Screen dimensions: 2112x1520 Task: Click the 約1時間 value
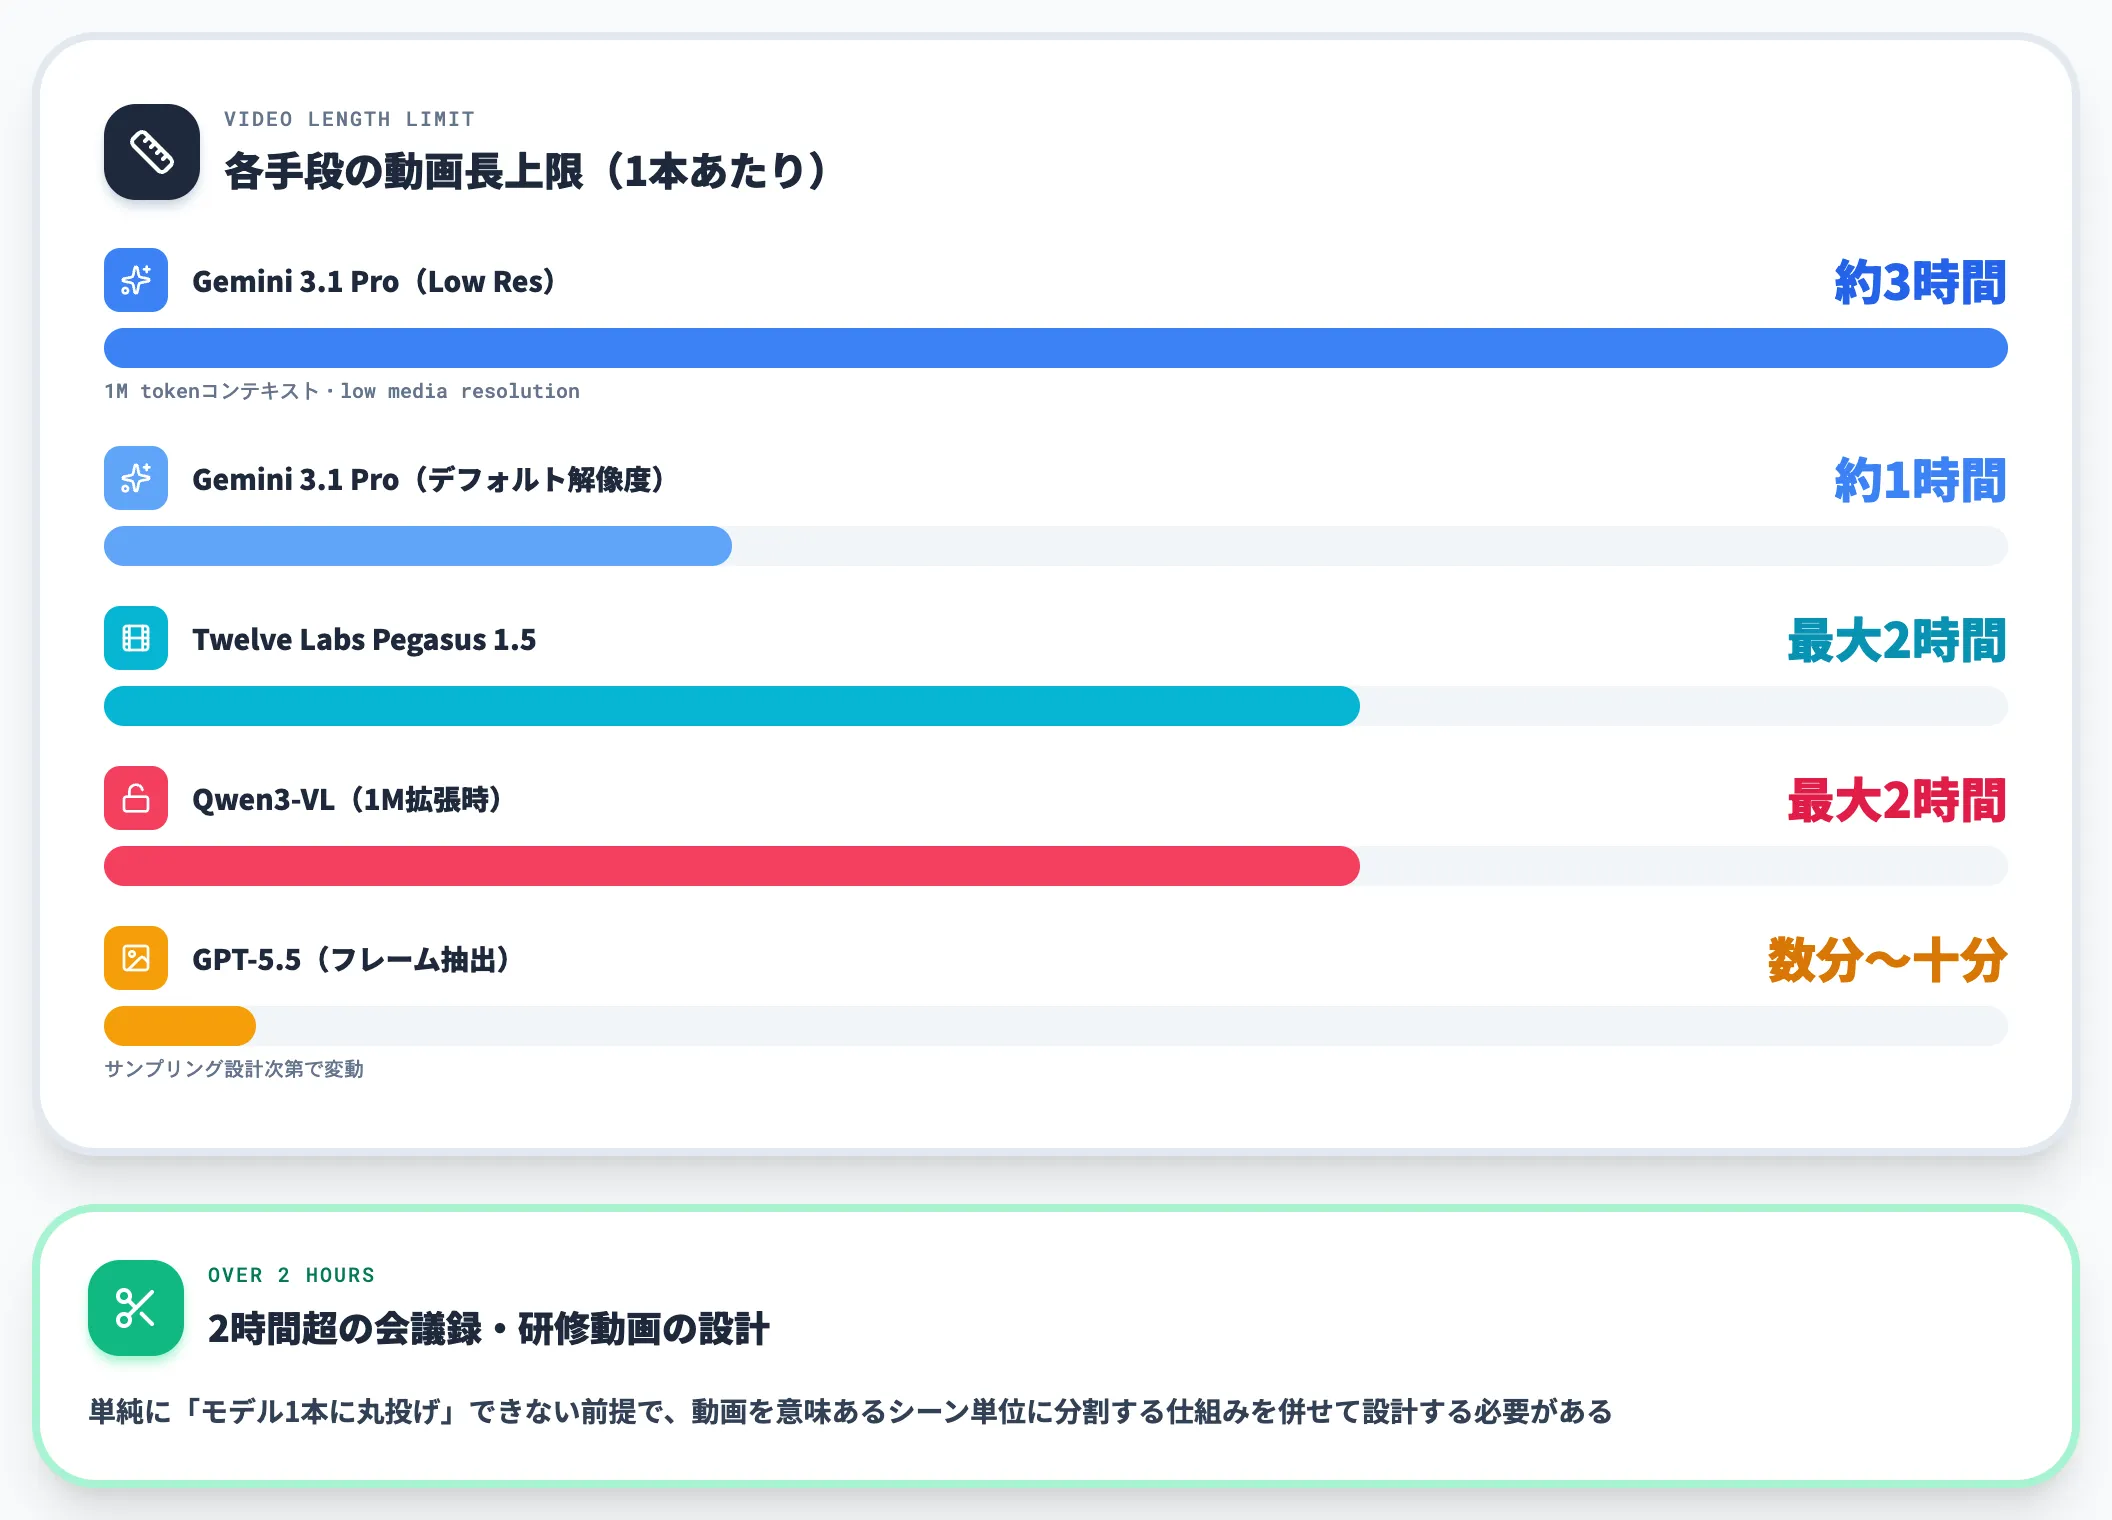point(1920,480)
